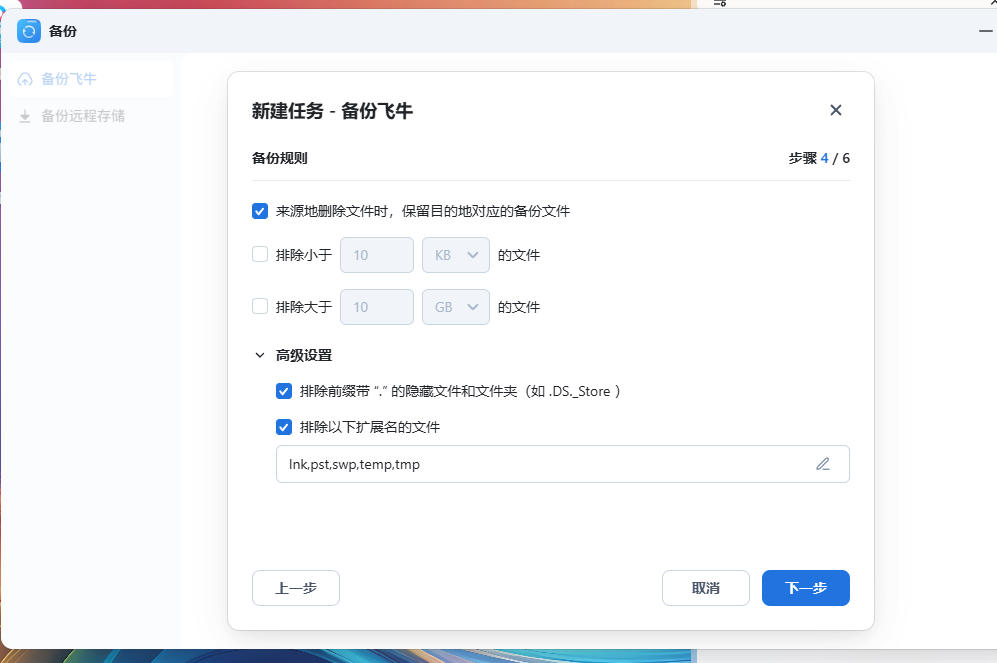Click the pencil edit icon in extensions field
The image size is (997, 663).
823,464
